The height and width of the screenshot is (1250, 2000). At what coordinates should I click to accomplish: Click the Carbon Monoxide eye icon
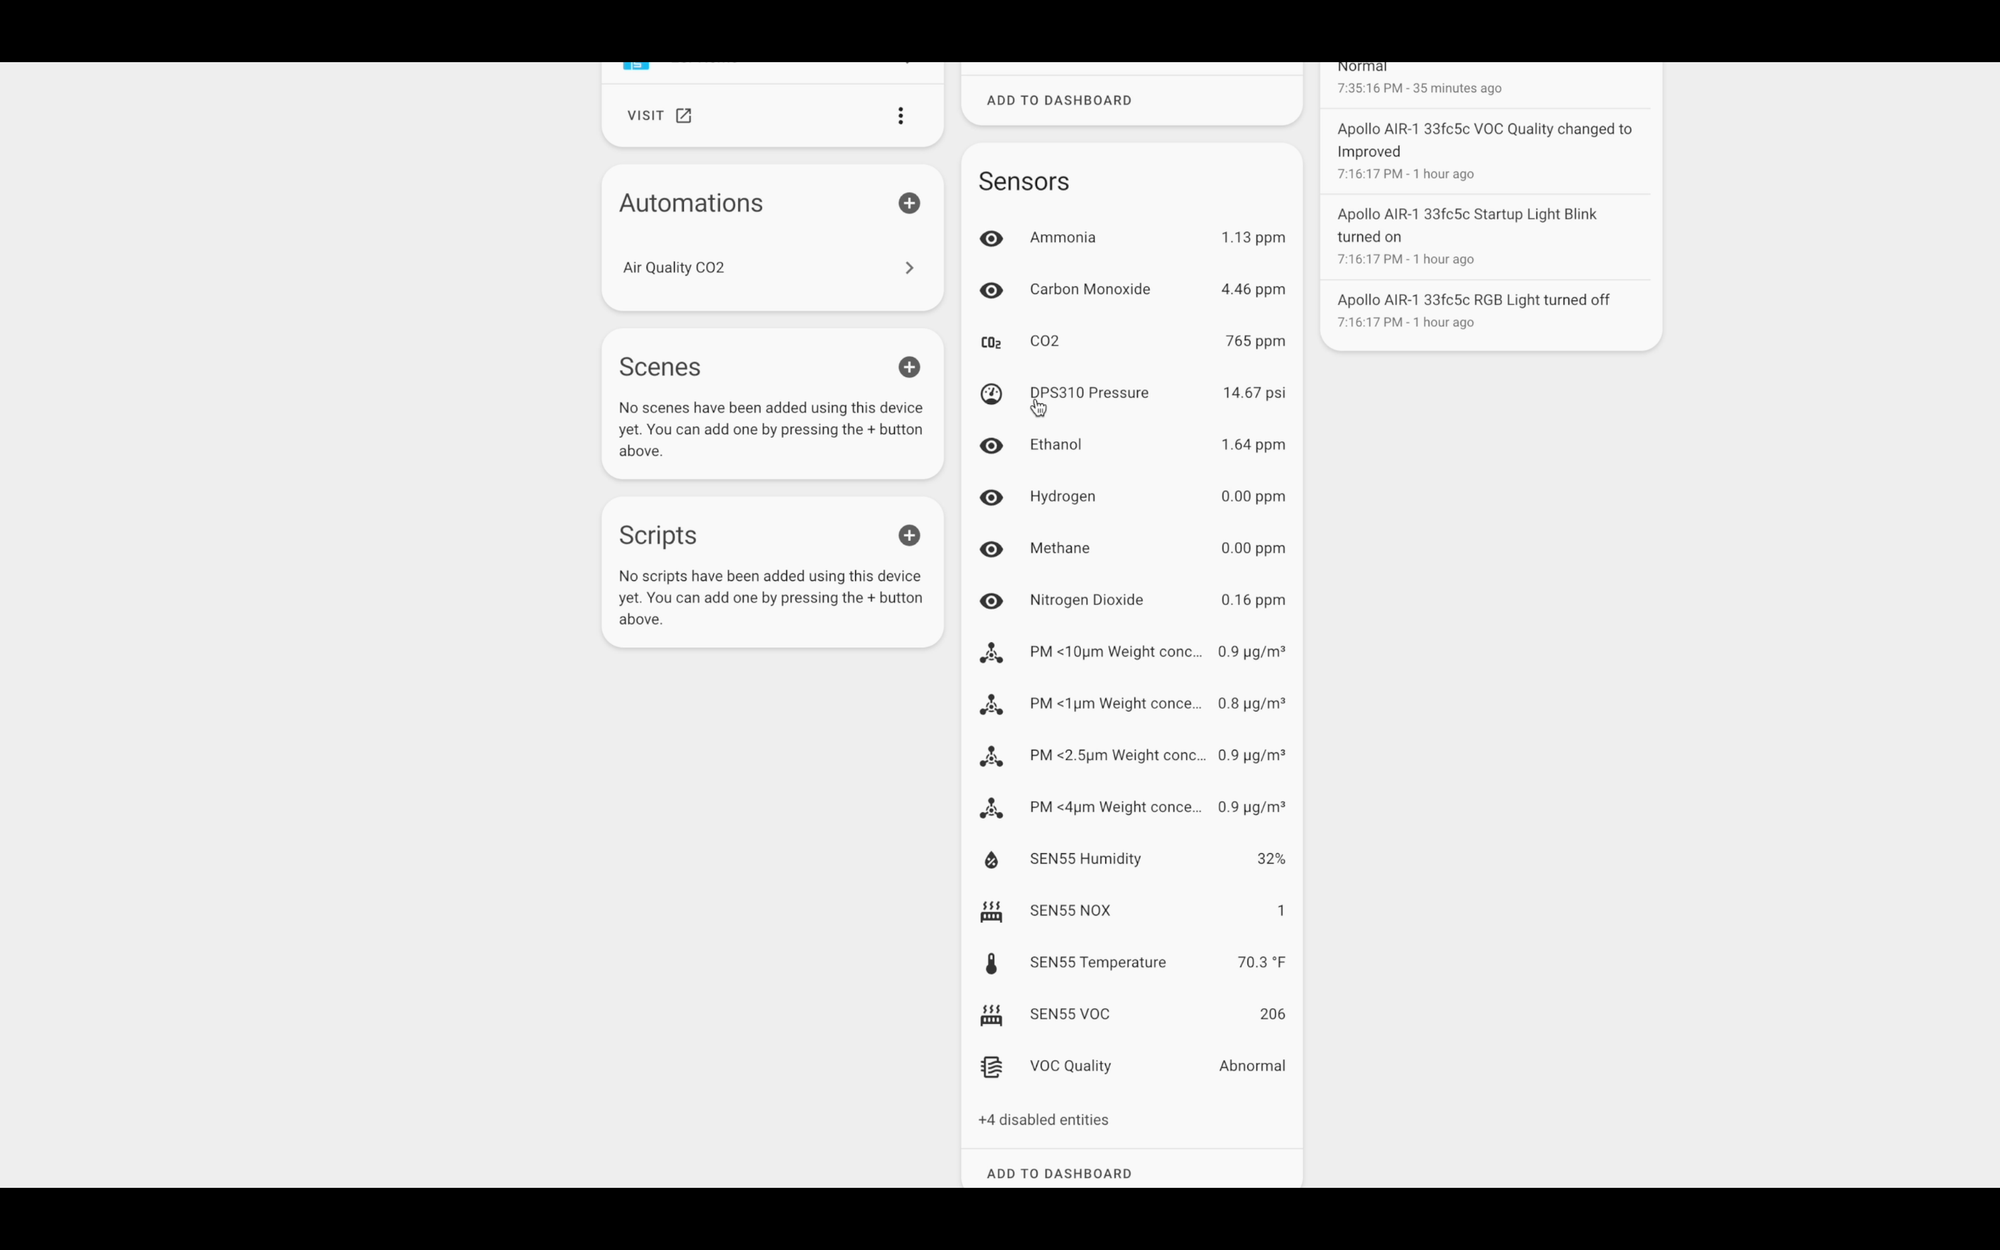click(x=990, y=290)
